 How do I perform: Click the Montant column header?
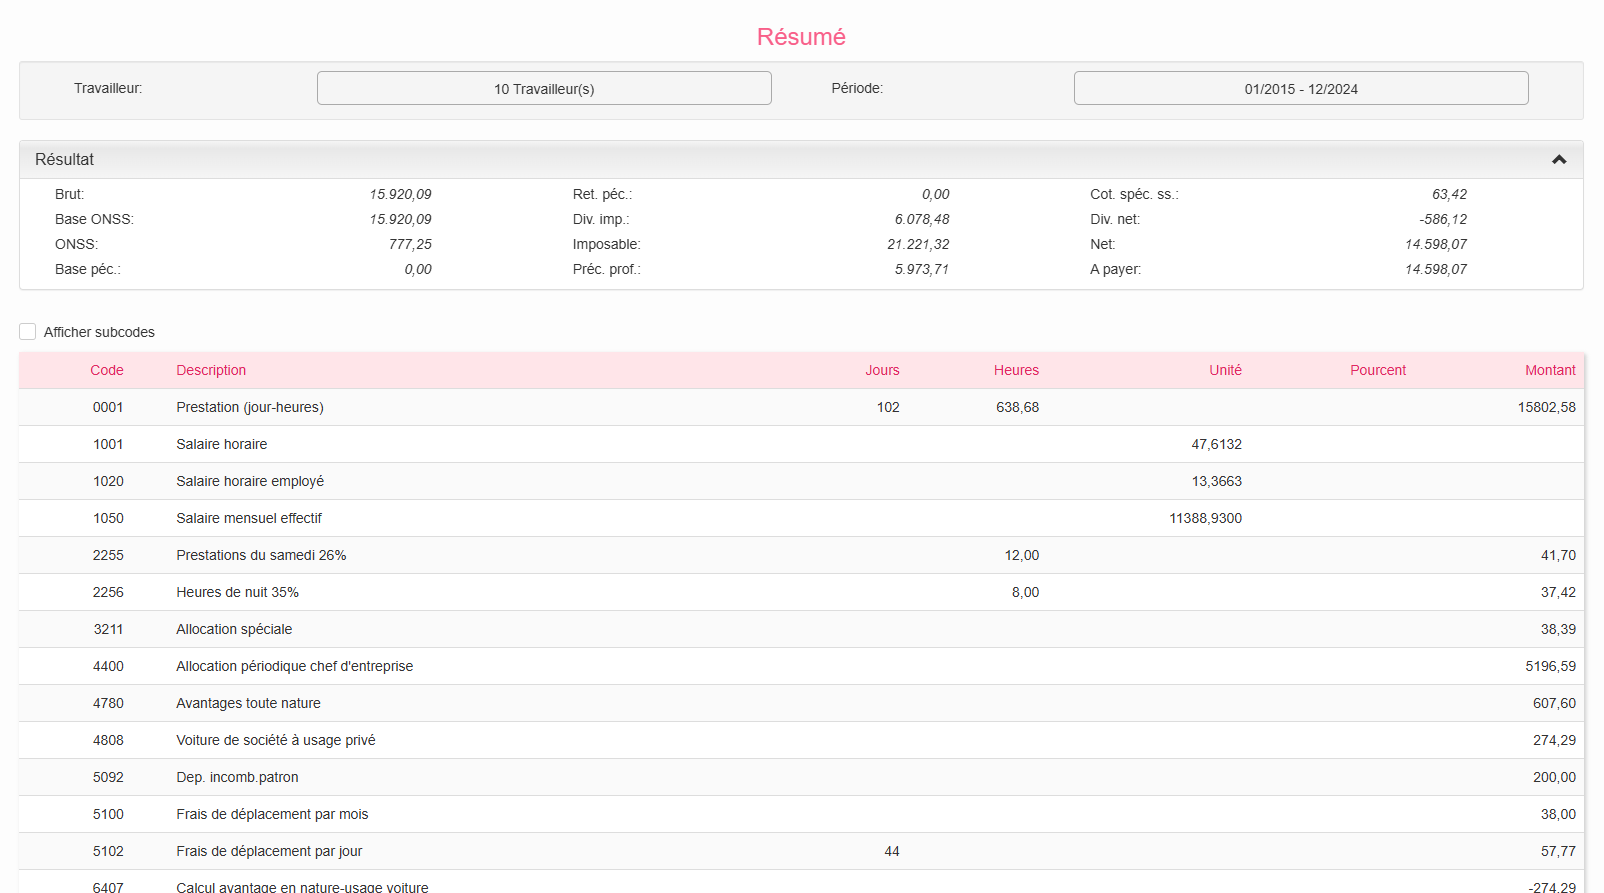click(1549, 370)
